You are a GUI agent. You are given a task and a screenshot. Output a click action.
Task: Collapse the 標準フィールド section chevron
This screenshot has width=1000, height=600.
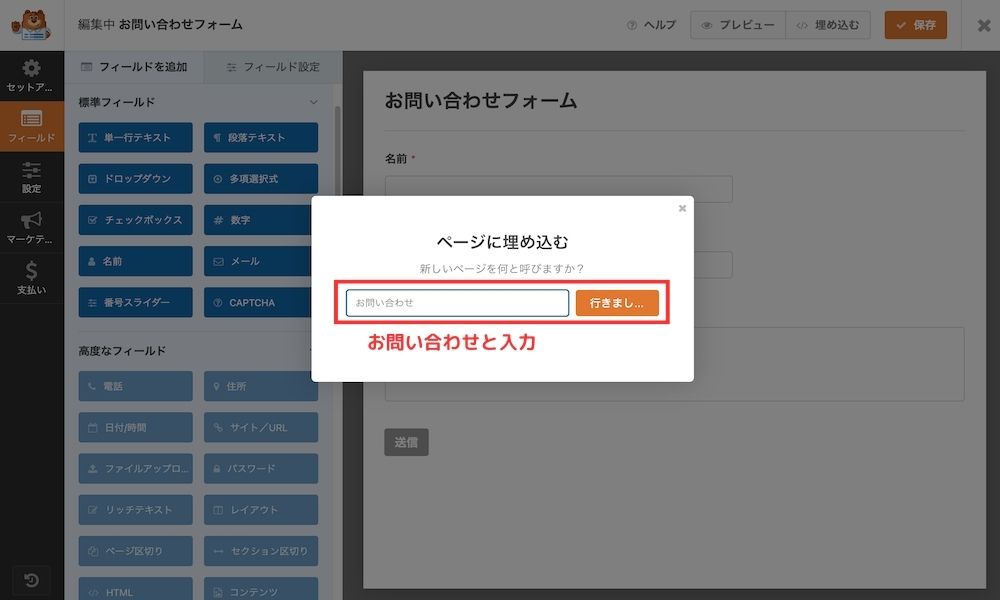coord(313,102)
